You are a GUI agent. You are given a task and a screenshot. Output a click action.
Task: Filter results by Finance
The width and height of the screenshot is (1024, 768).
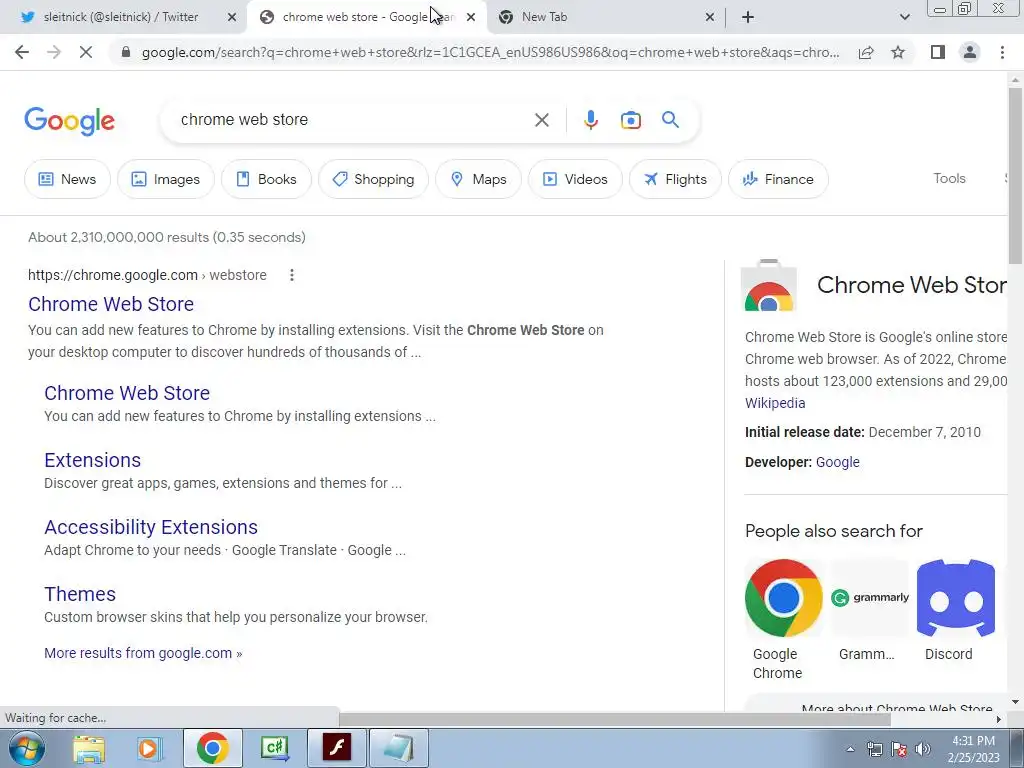click(778, 179)
